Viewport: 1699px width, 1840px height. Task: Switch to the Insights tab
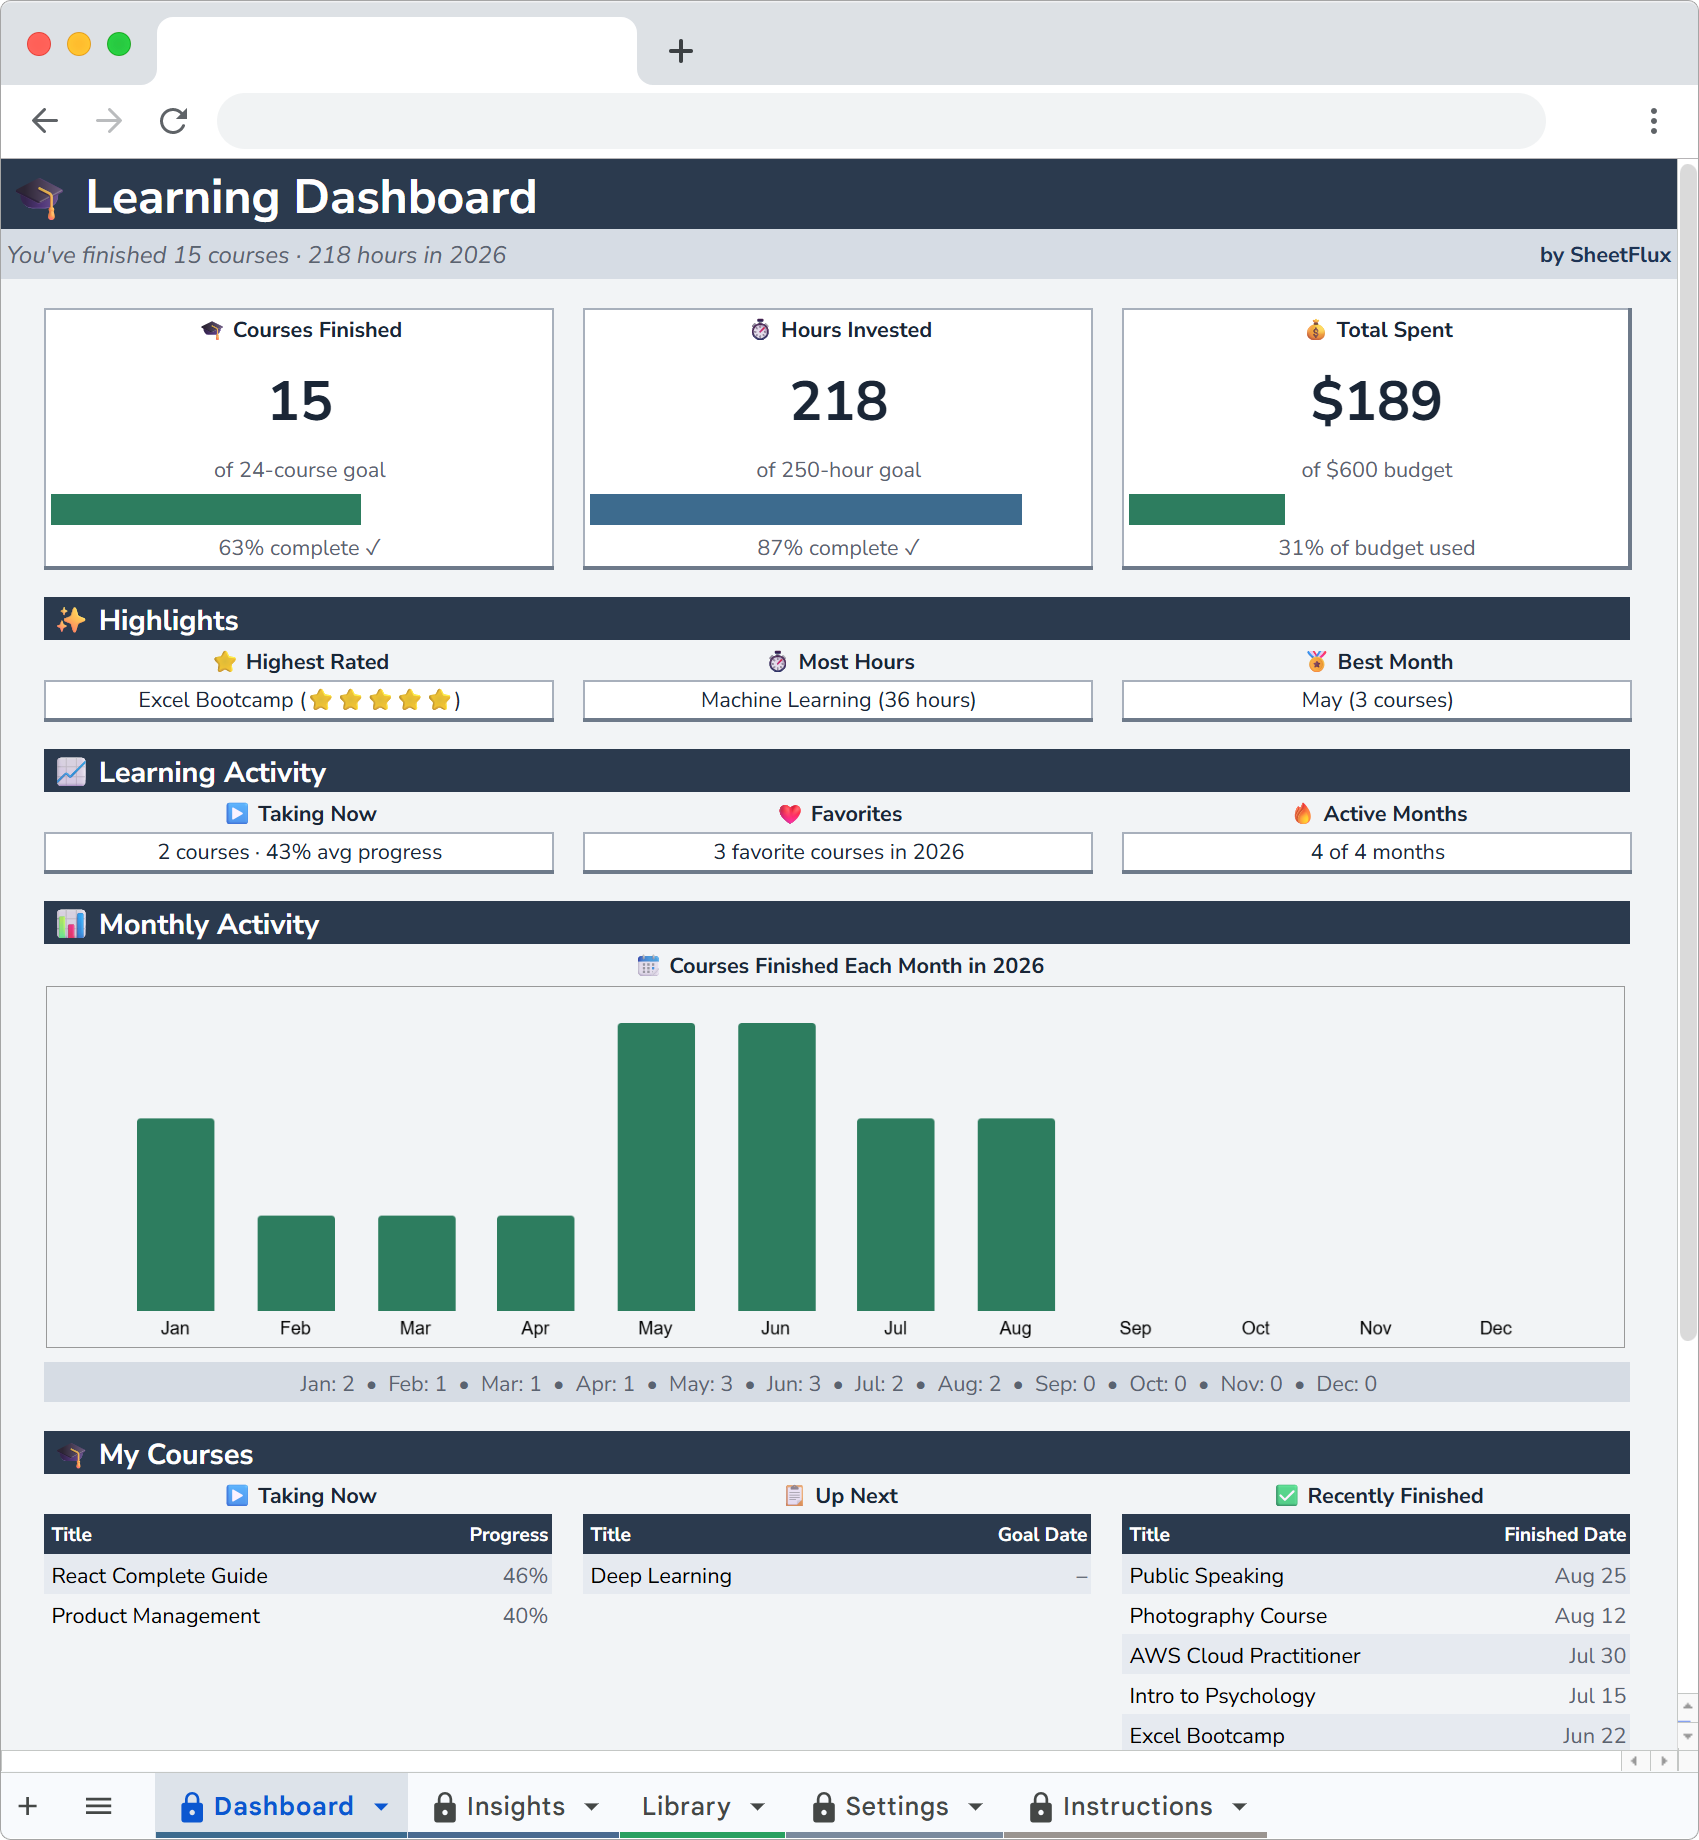pos(516,1806)
